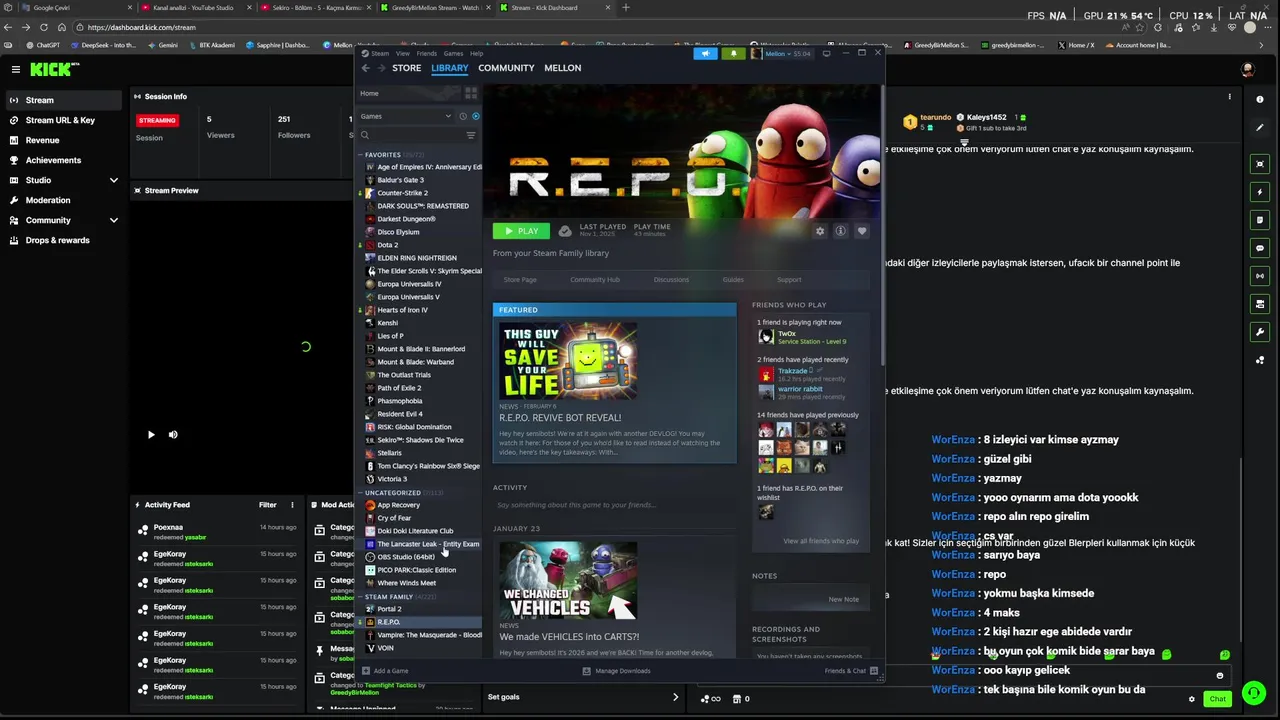Expand the Studio sidebar section
Screen dimensions: 1280x720
[114, 180]
